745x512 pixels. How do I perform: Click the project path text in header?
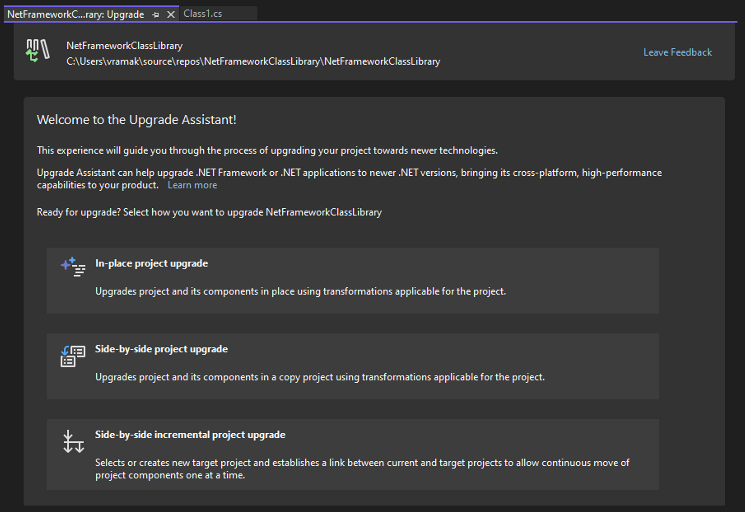(x=253, y=62)
